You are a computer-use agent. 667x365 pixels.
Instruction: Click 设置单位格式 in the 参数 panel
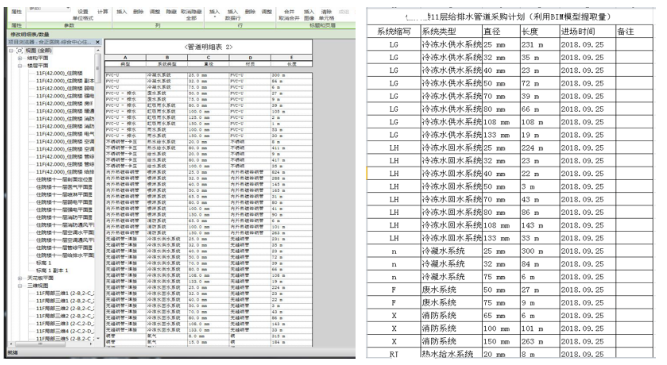click(83, 15)
